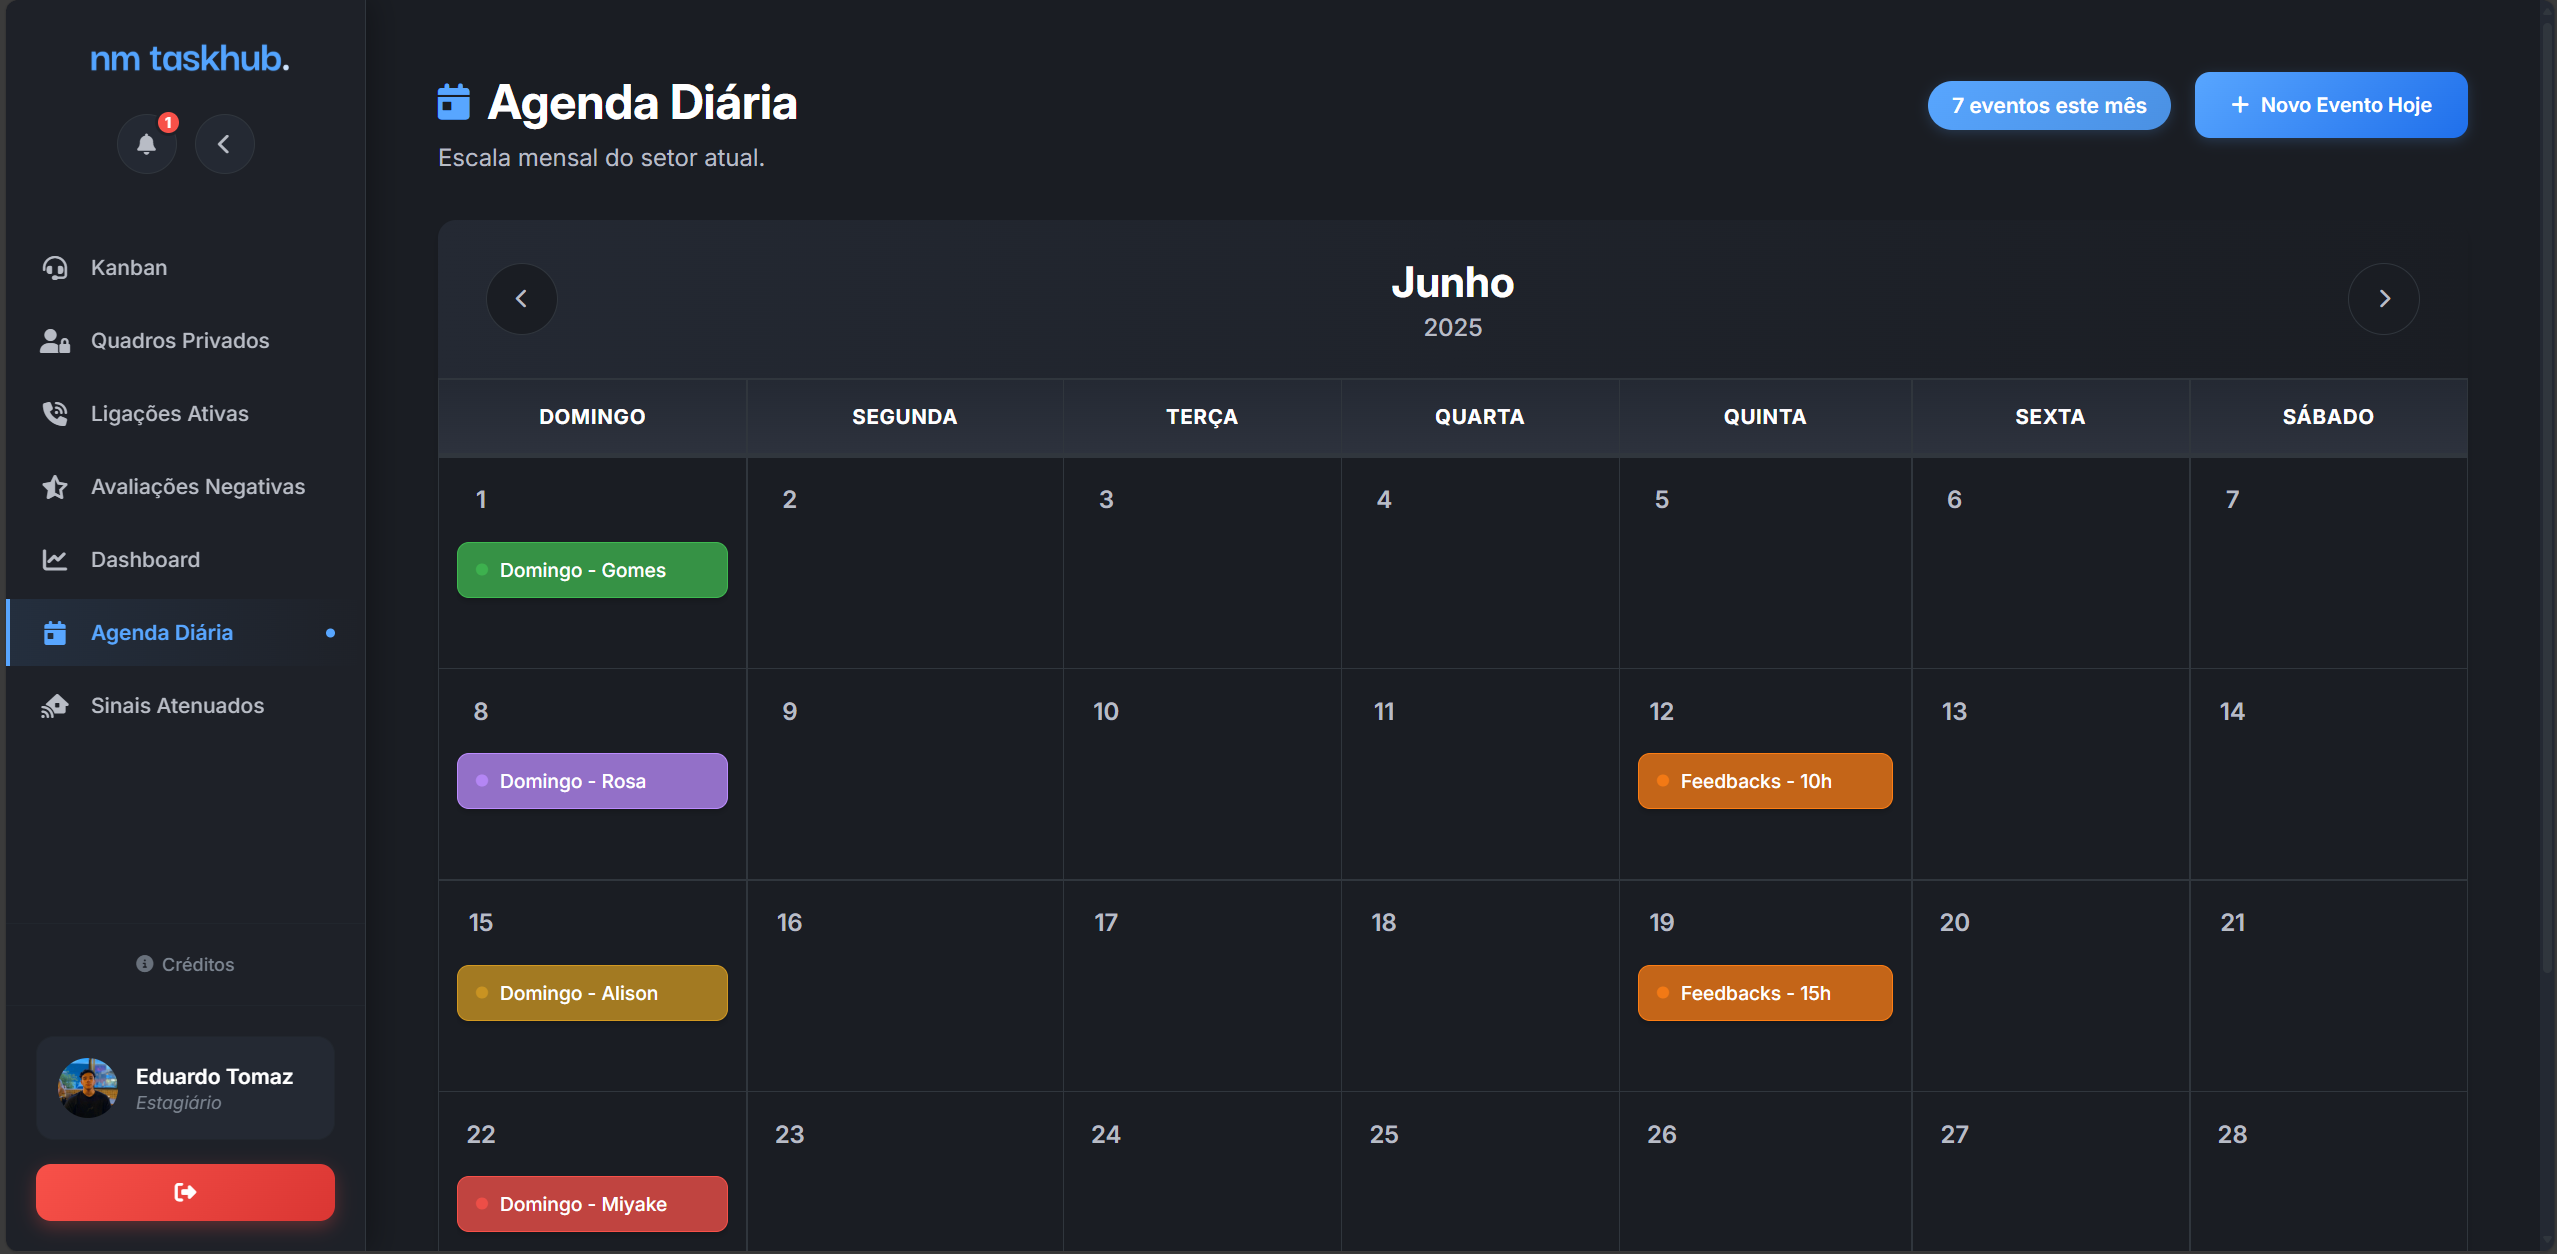2557x1254 pixels.
Task: Open the Feedbacks - 10h event
Action: click(x=1764, y=781)
